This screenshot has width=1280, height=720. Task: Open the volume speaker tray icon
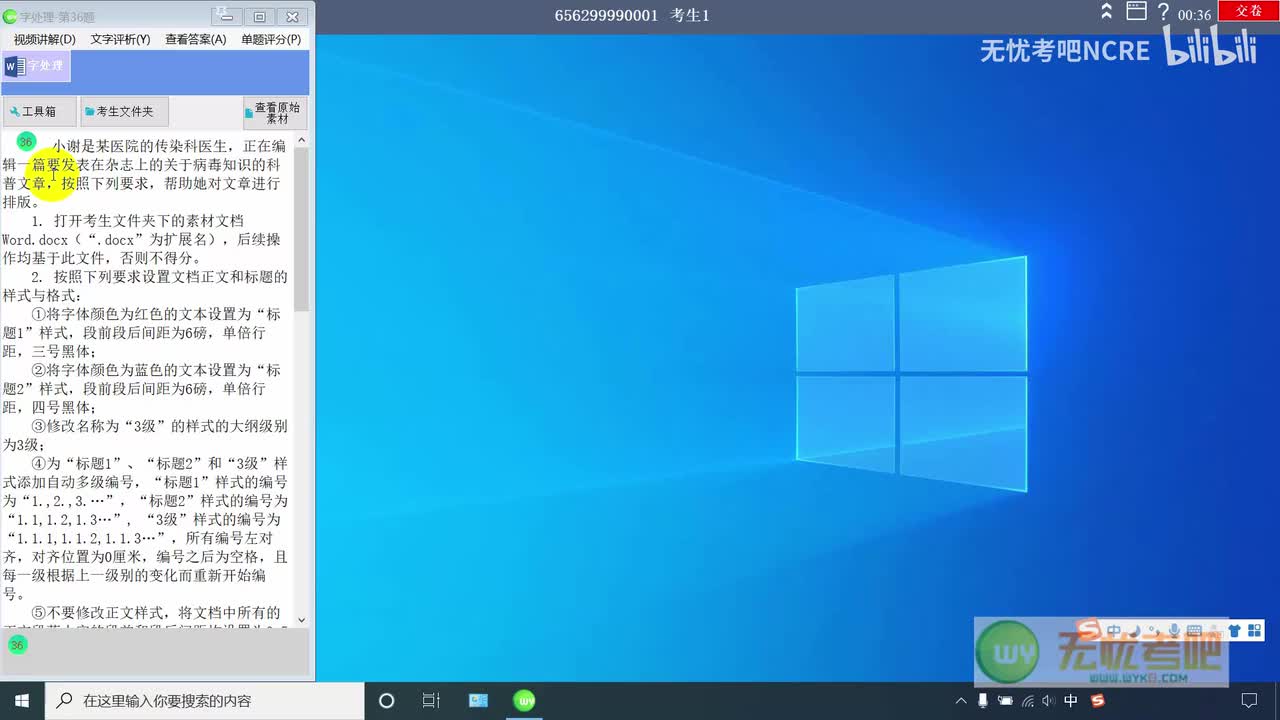pyautogui.click(x=1049, y=701)
